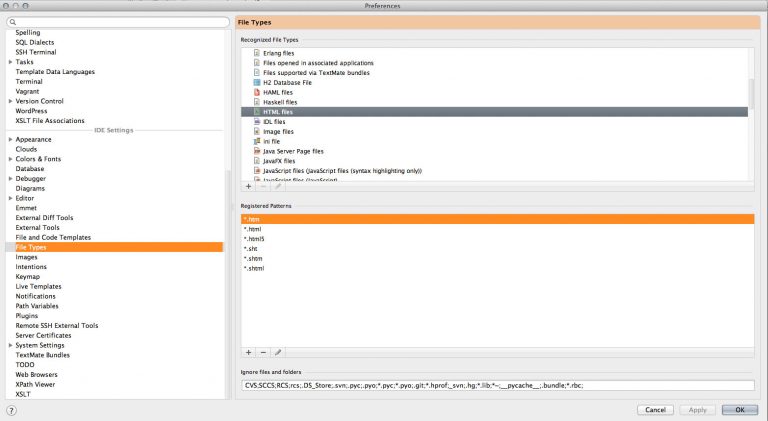768x421 pixels.
Task: Click the Erlang files type icon
Action: coord(257,53)
